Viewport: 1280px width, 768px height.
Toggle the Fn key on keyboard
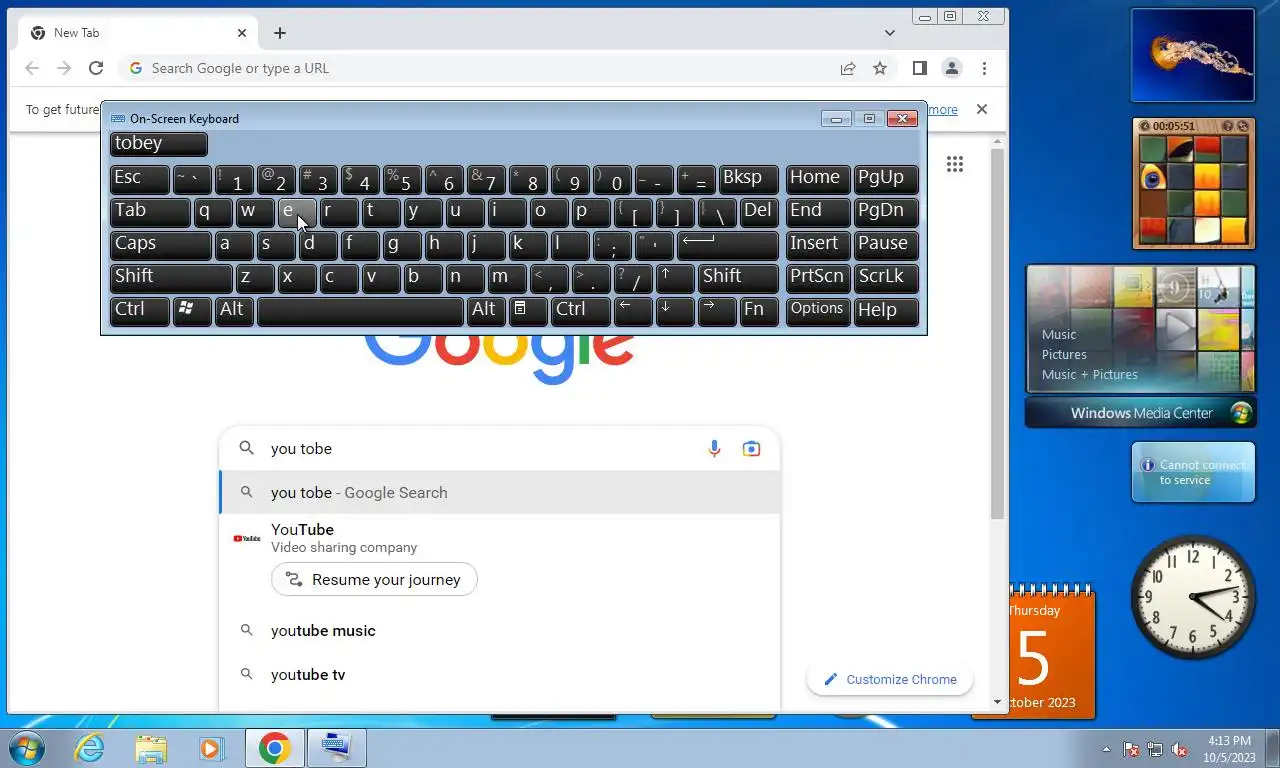click(759, 312)
